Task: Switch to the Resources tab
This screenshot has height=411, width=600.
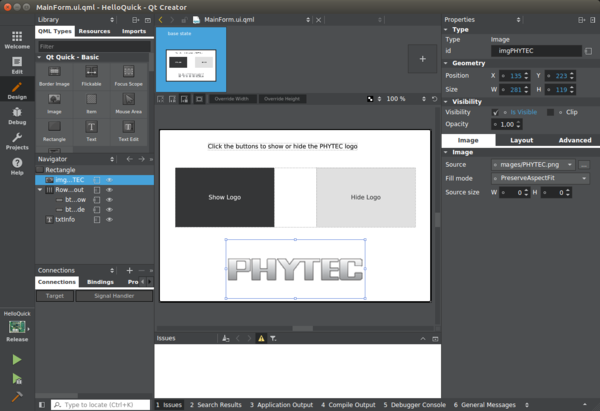Action: [x=95, y=31]
